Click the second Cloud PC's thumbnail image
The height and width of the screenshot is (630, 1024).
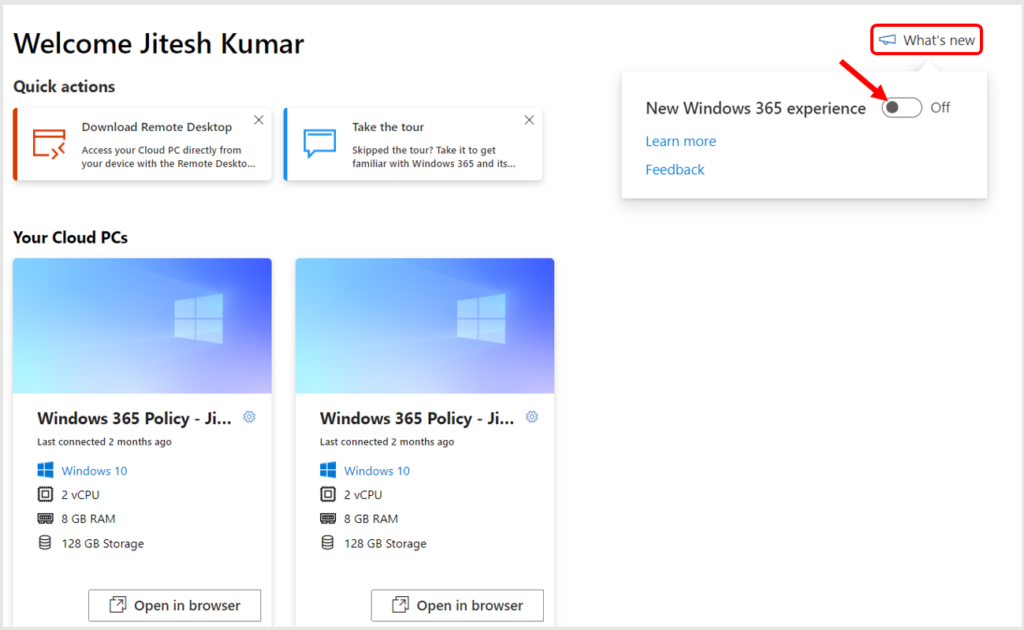[425, 326]
